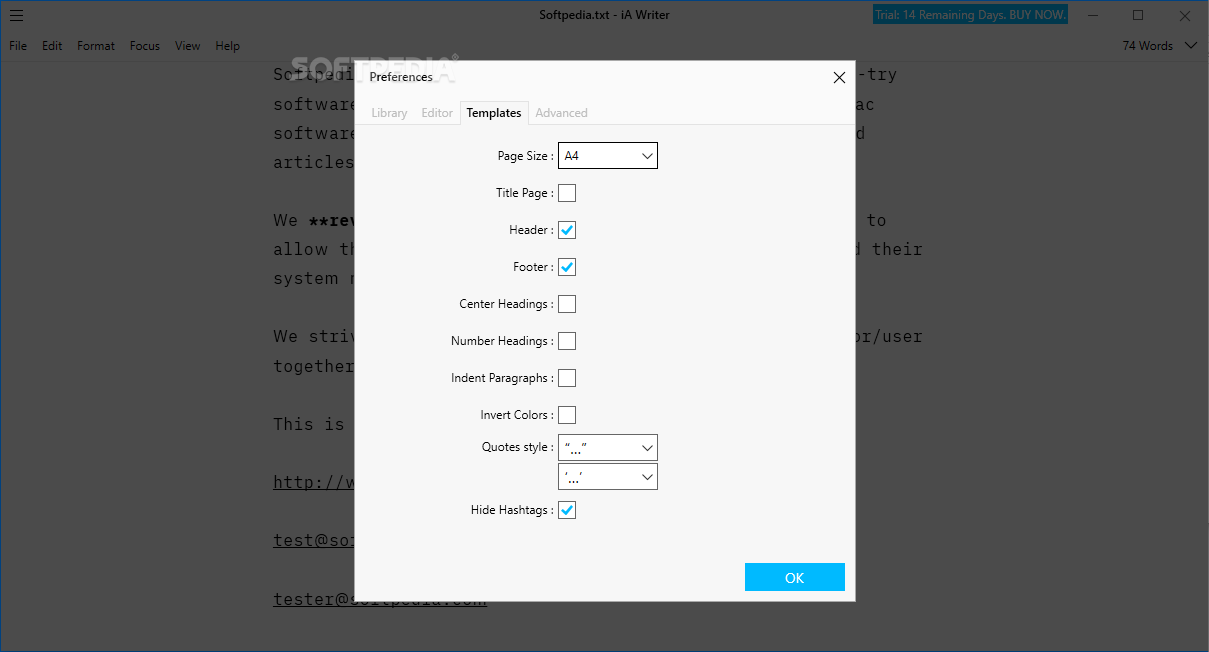The image size is (1209, 652).
Task: Switch to the Editor tab
Action: pos(437,113)
